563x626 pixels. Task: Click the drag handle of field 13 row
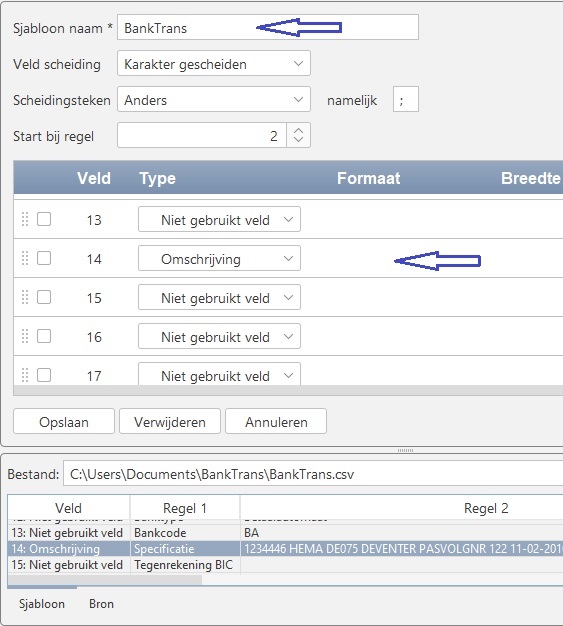click(x=25, y=219)
